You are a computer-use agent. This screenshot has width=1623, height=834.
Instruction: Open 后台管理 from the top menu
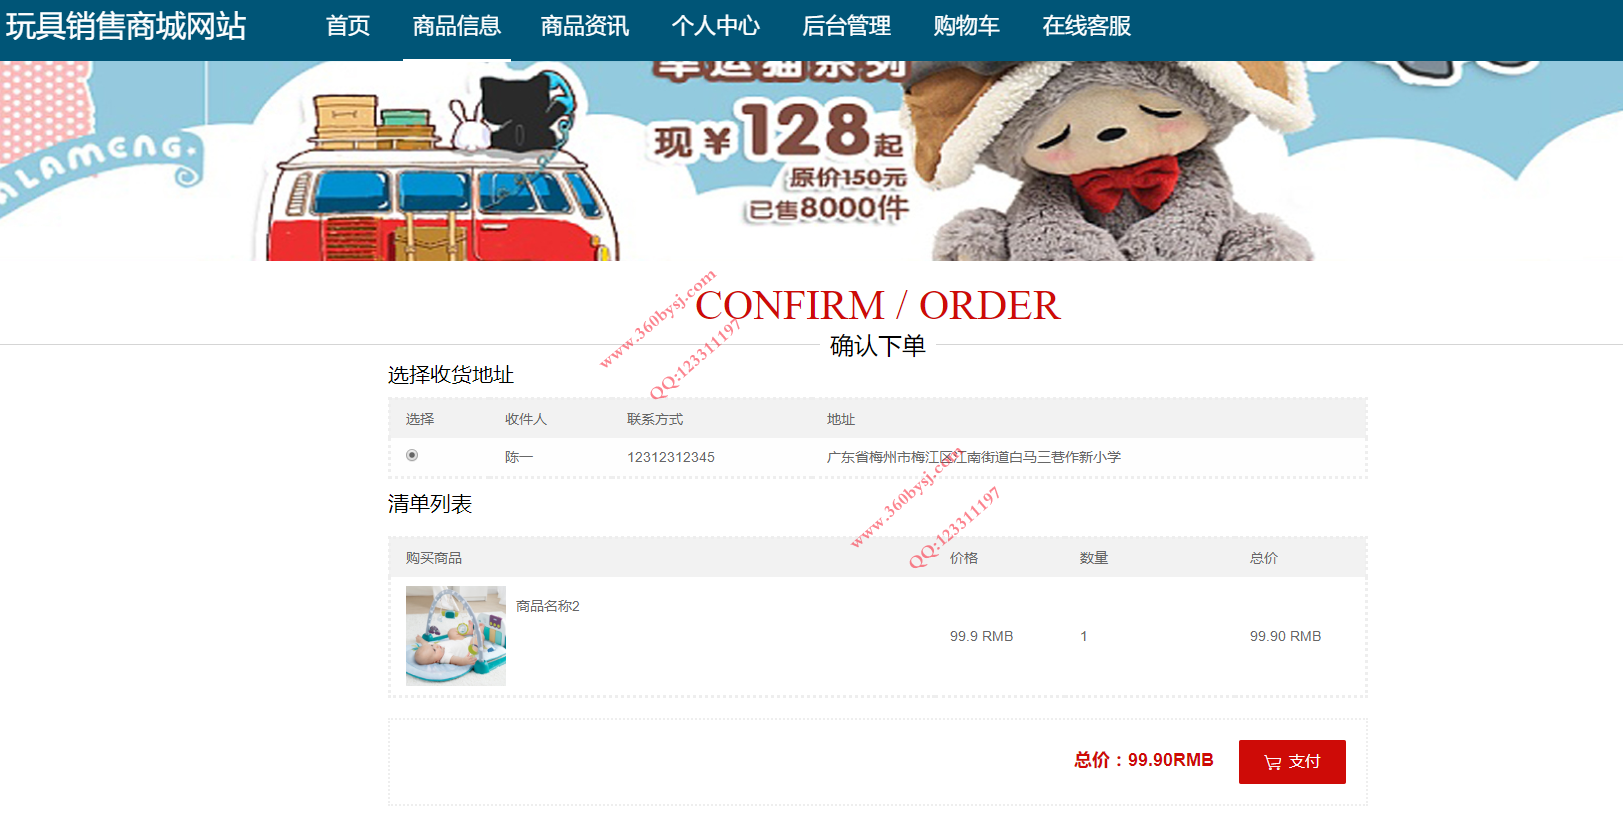click(847, 26)
